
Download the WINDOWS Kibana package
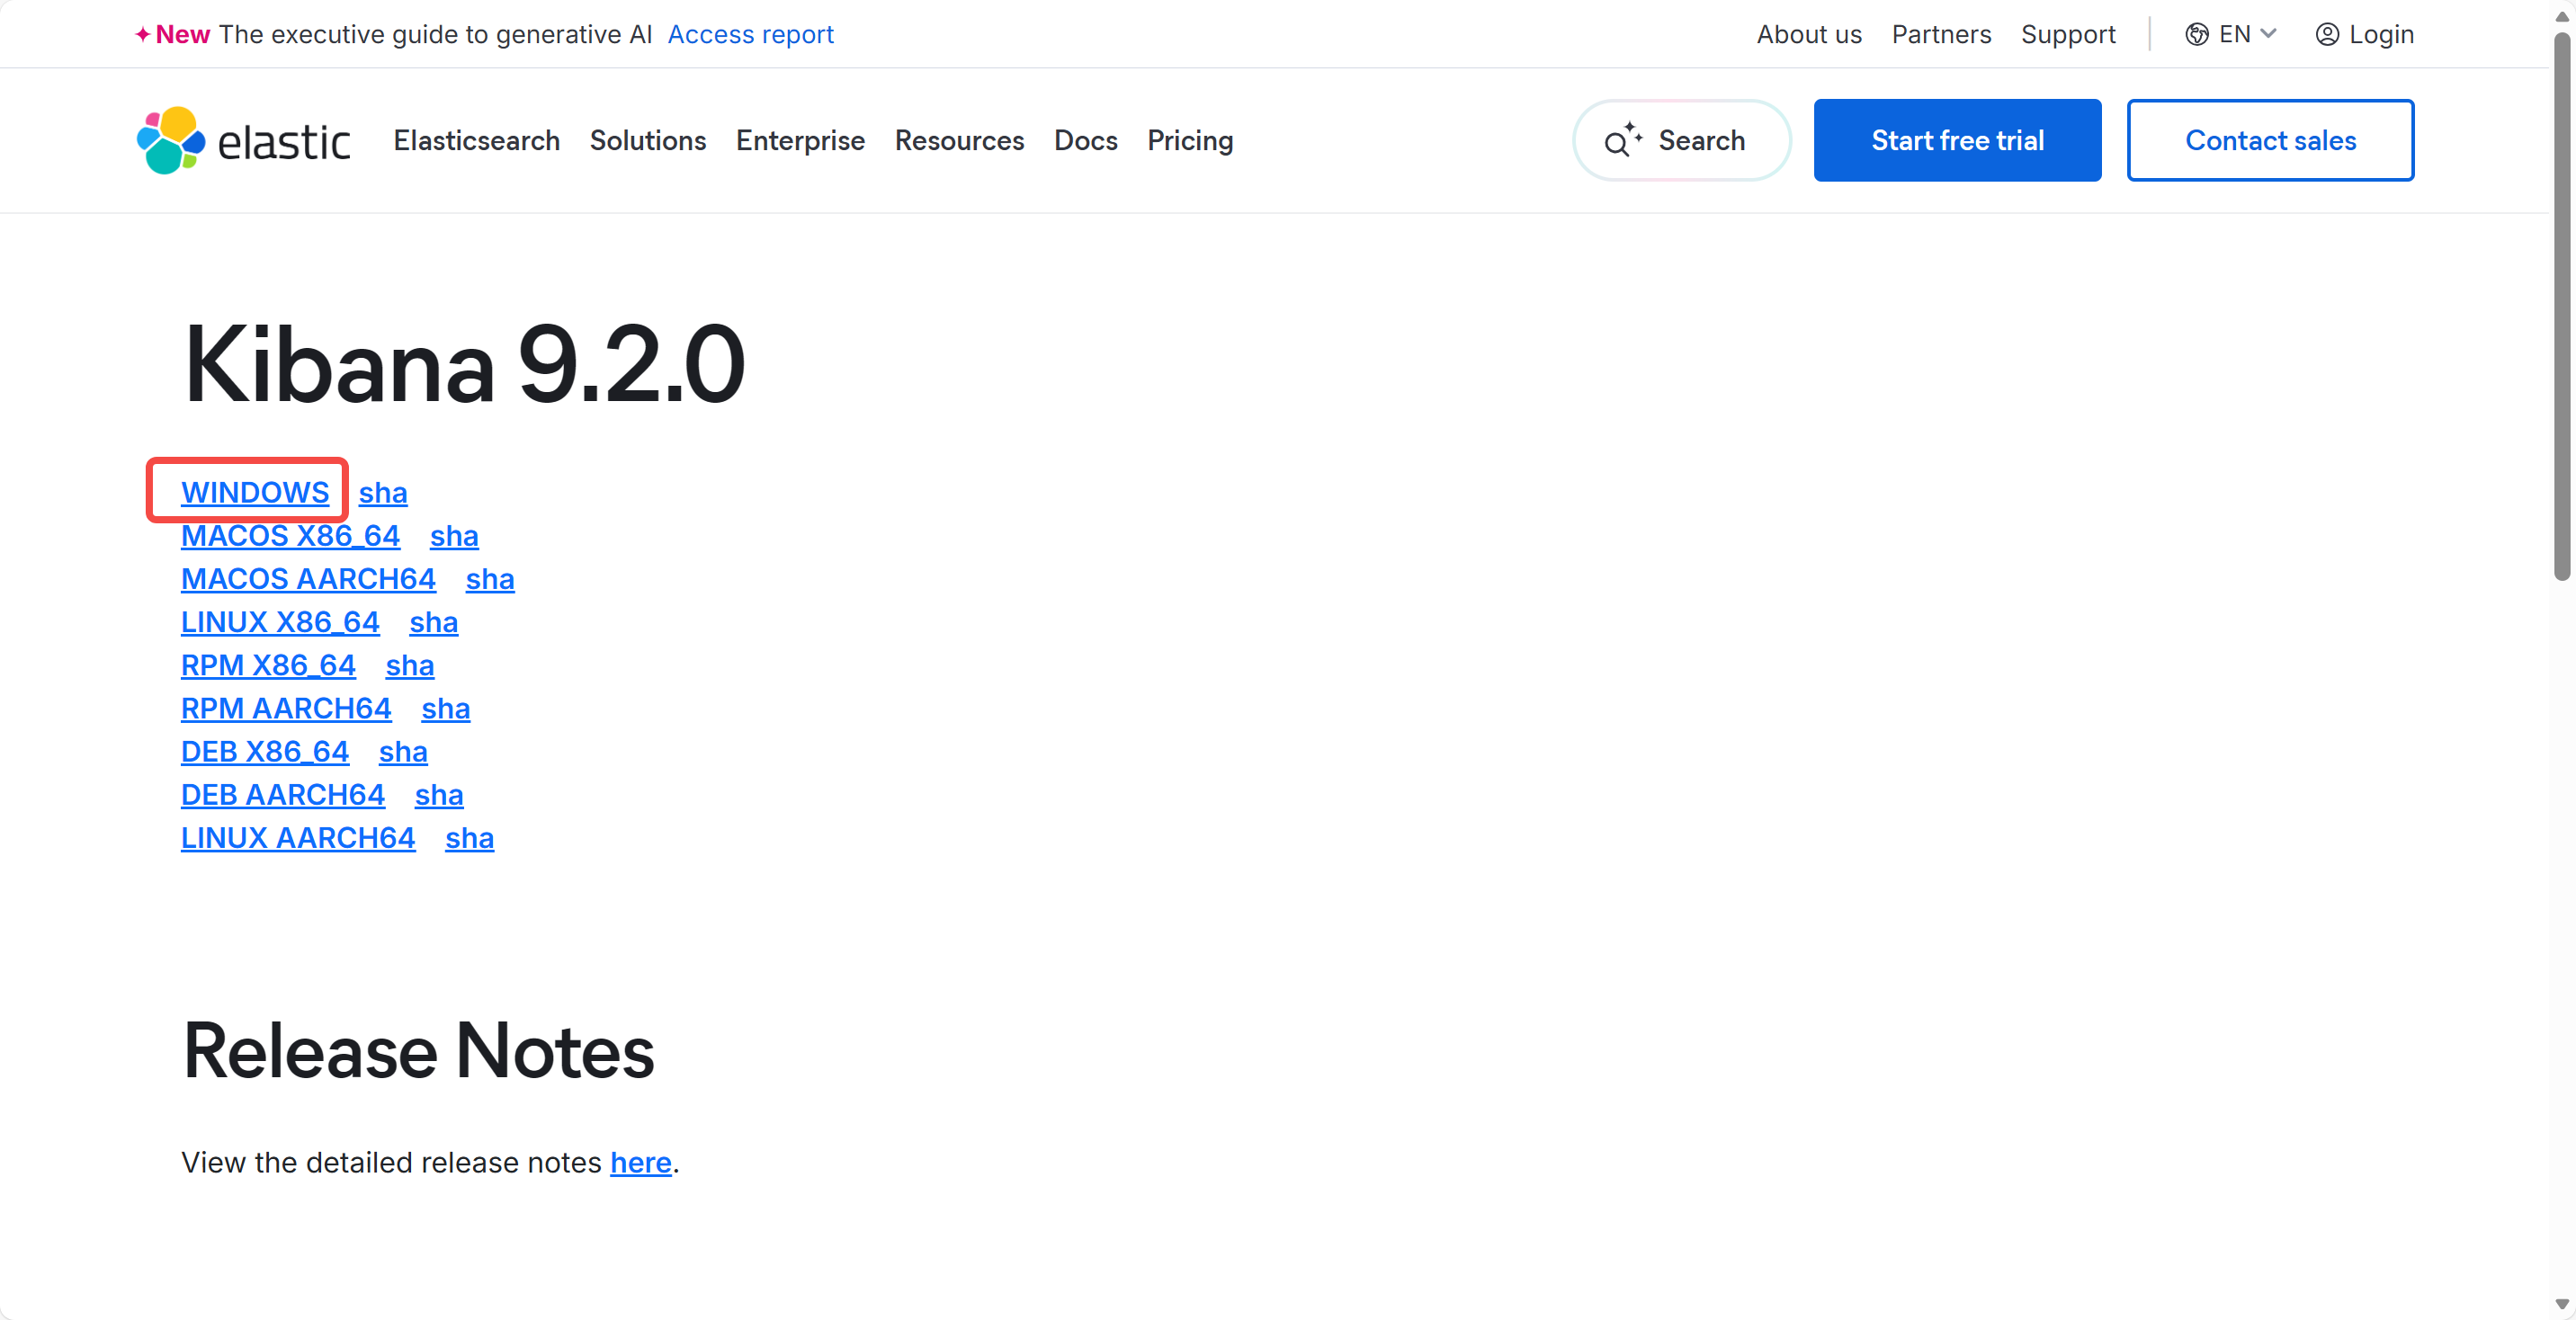pyautogui.click(x=255, y=493)
